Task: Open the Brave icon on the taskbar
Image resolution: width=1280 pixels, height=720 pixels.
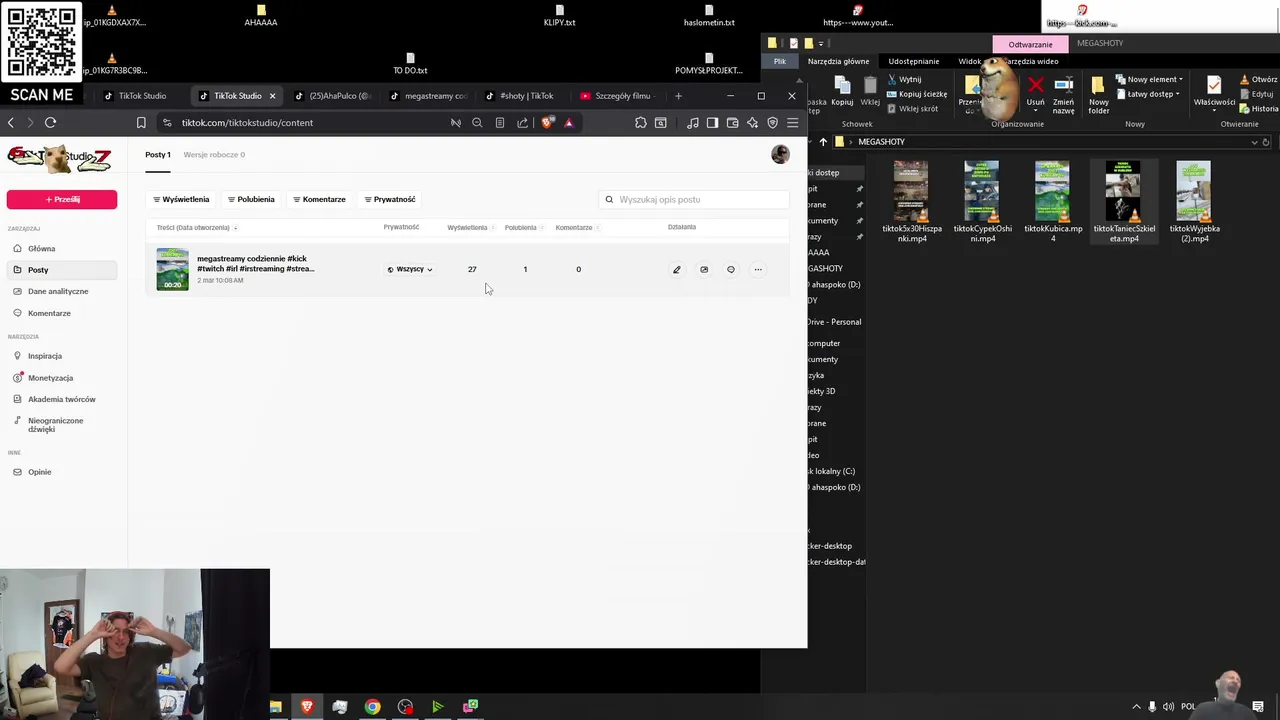Action: click(307, 707)
